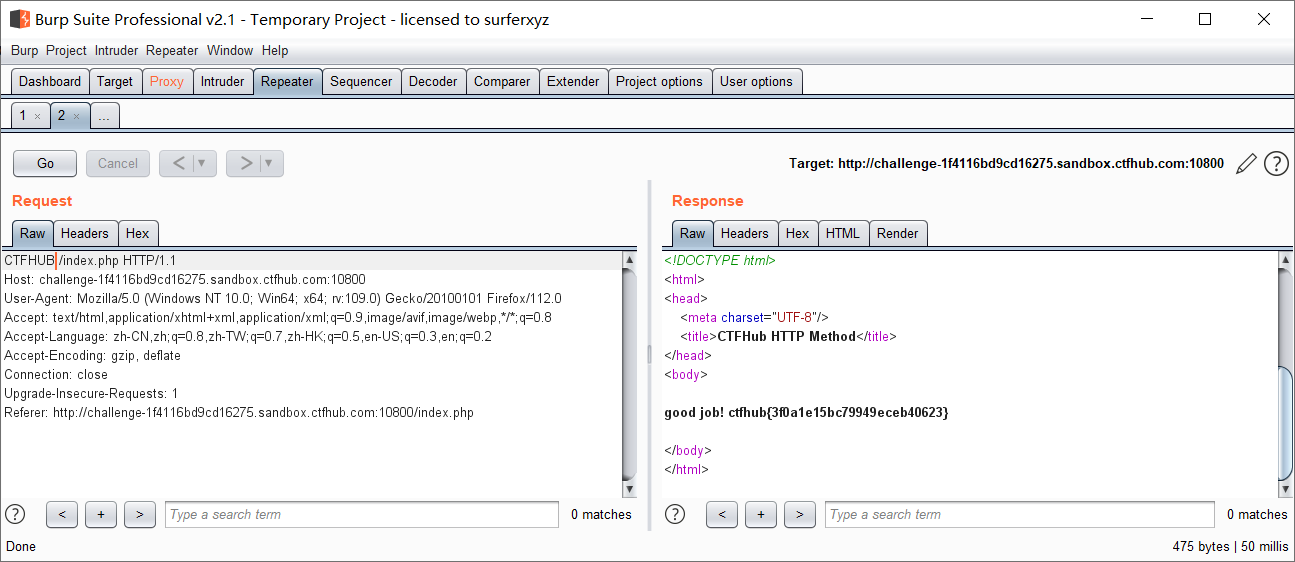The image size is (1295, 562).
Task: Switch to the Dashboard tab
Action: (x=50, y=81)
